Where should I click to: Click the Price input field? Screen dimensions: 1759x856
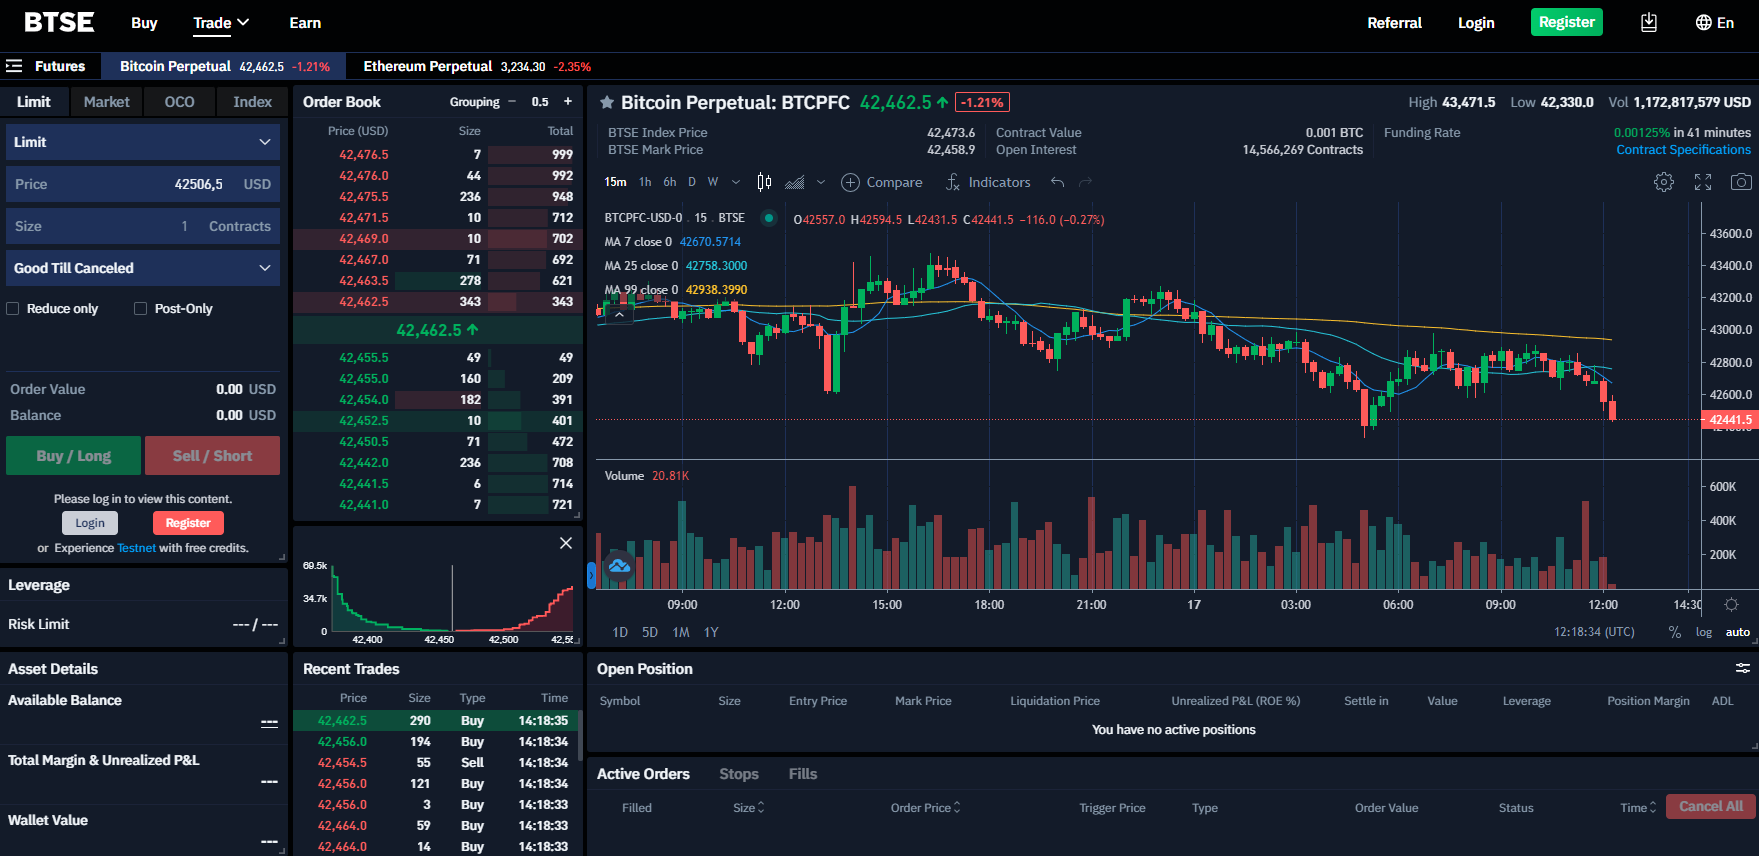142,184
